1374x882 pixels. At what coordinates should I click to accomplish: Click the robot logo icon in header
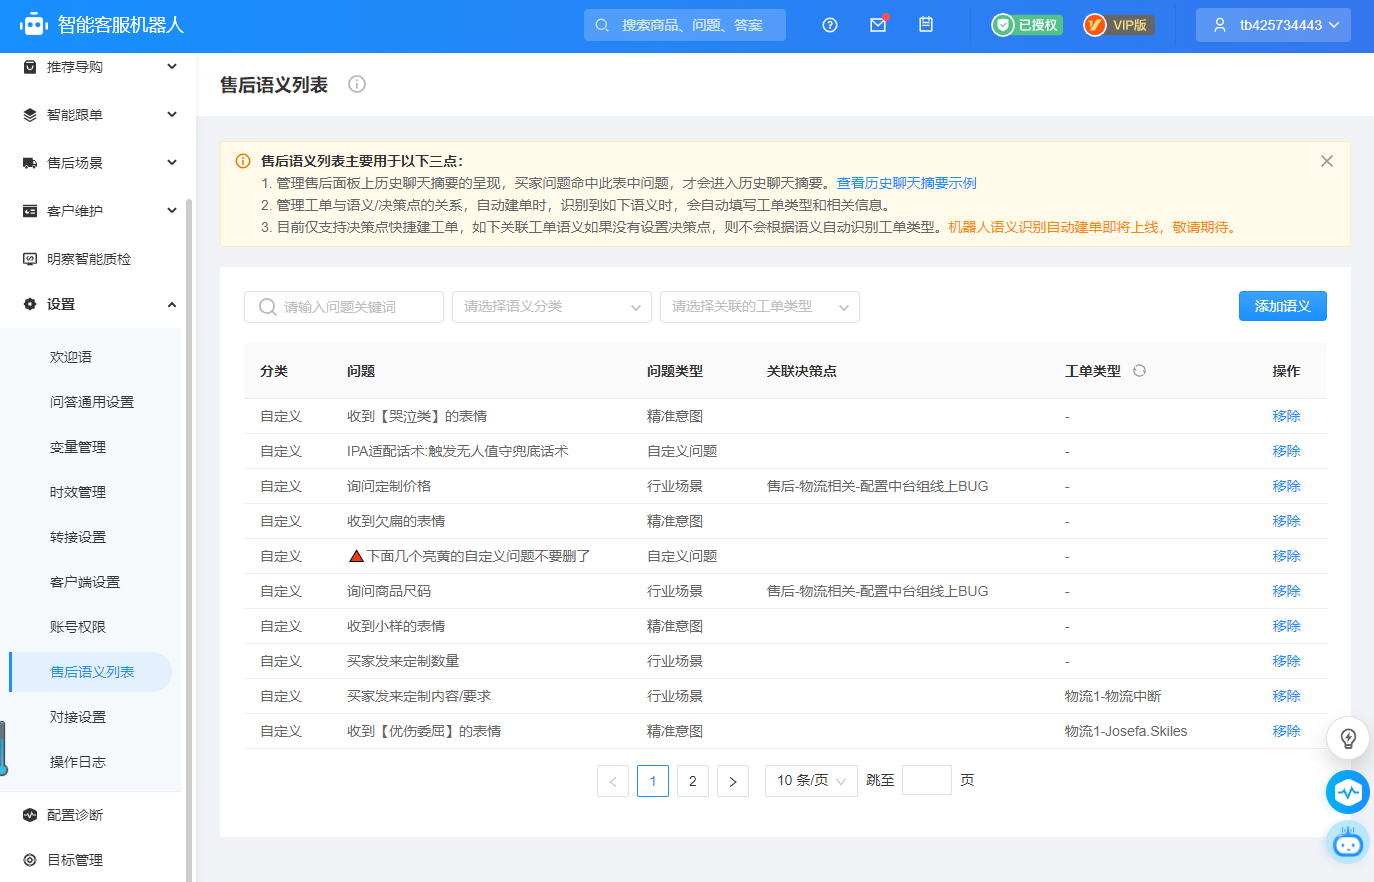coord(33,24)
